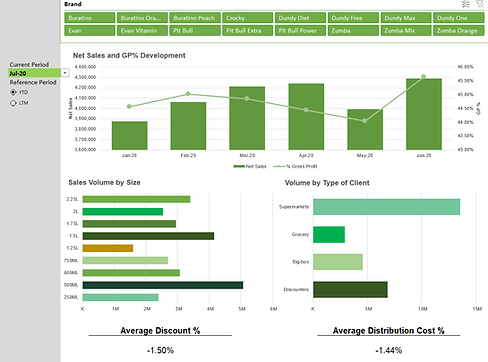488x362 pixels.
Task: Filter by Buratino Peach brand
Action: click(x=195, y=18)
